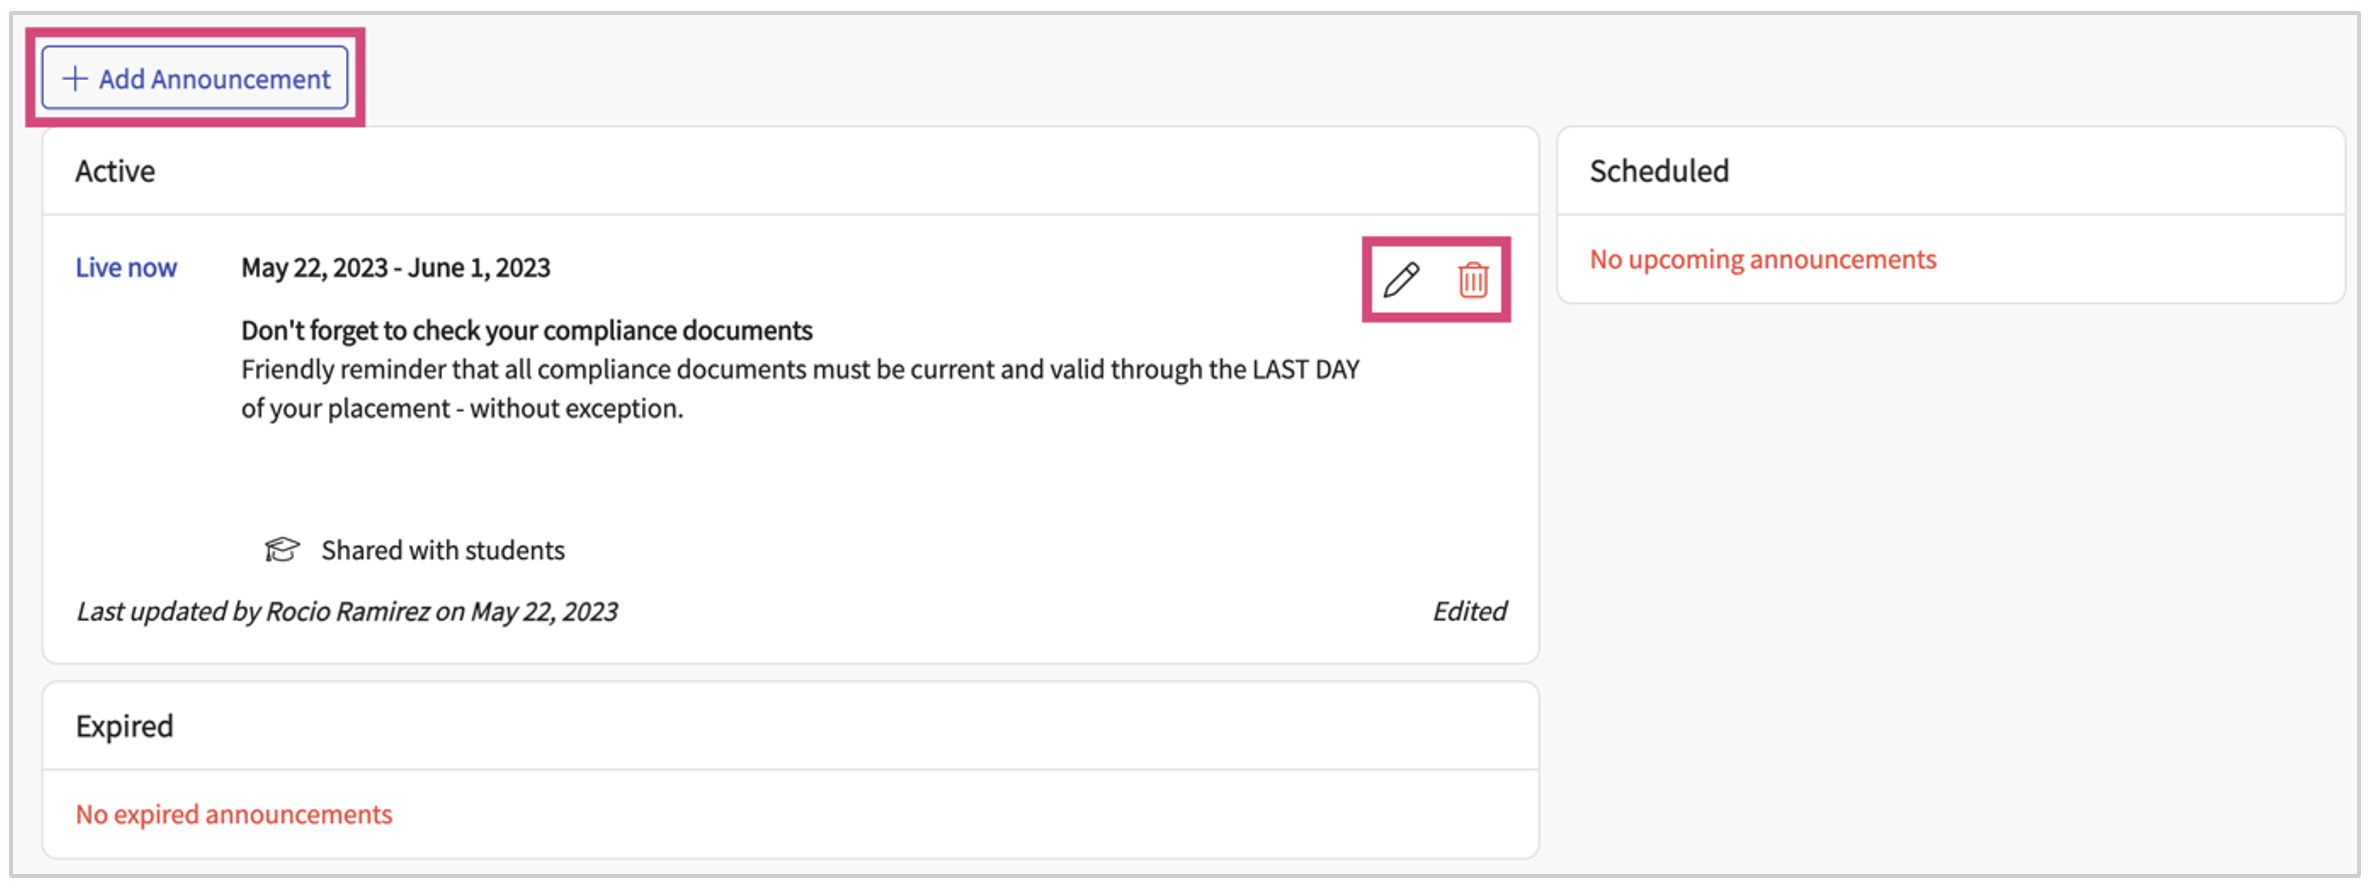Select the May 22 – June 1 date range
The width and height of the screenshot is (2370, 888).
tap(395, 268)
